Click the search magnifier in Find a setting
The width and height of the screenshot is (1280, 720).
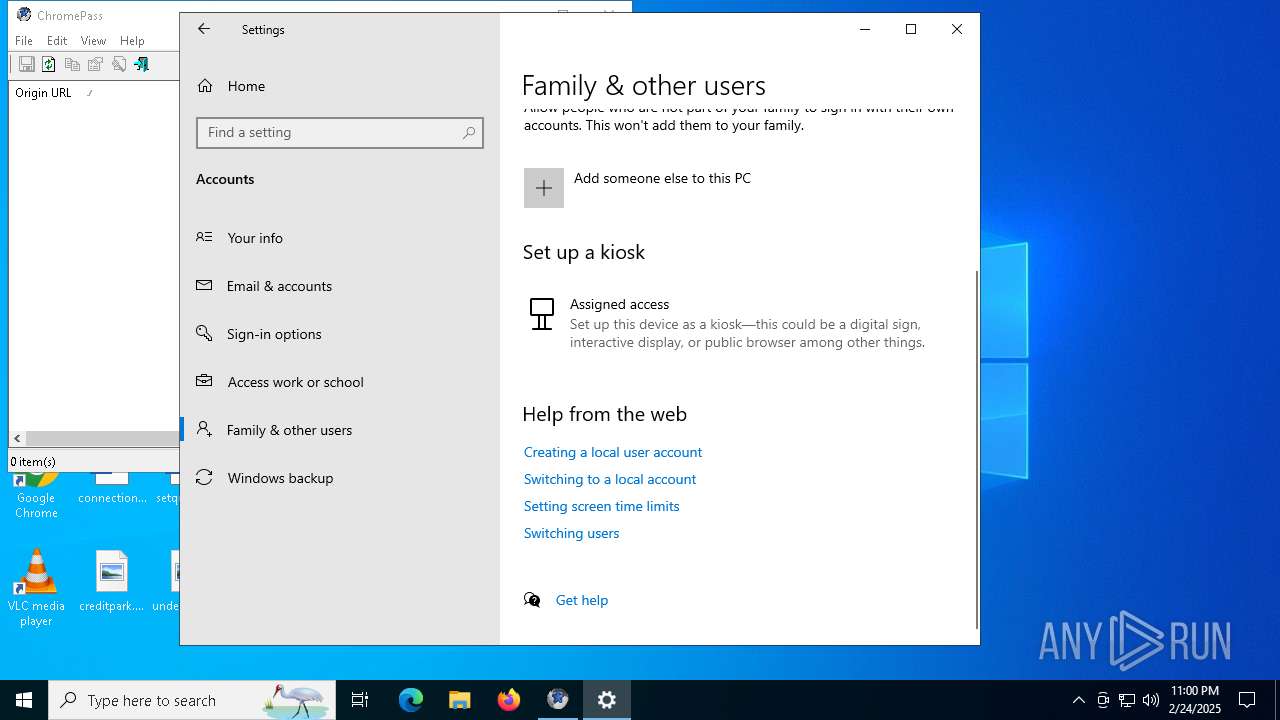[x=469, y=133]
